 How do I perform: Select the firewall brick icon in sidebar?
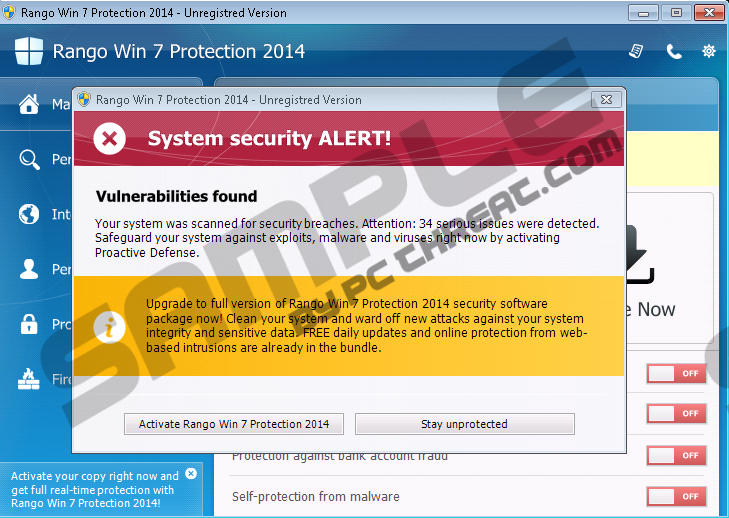tap(29, 379)
